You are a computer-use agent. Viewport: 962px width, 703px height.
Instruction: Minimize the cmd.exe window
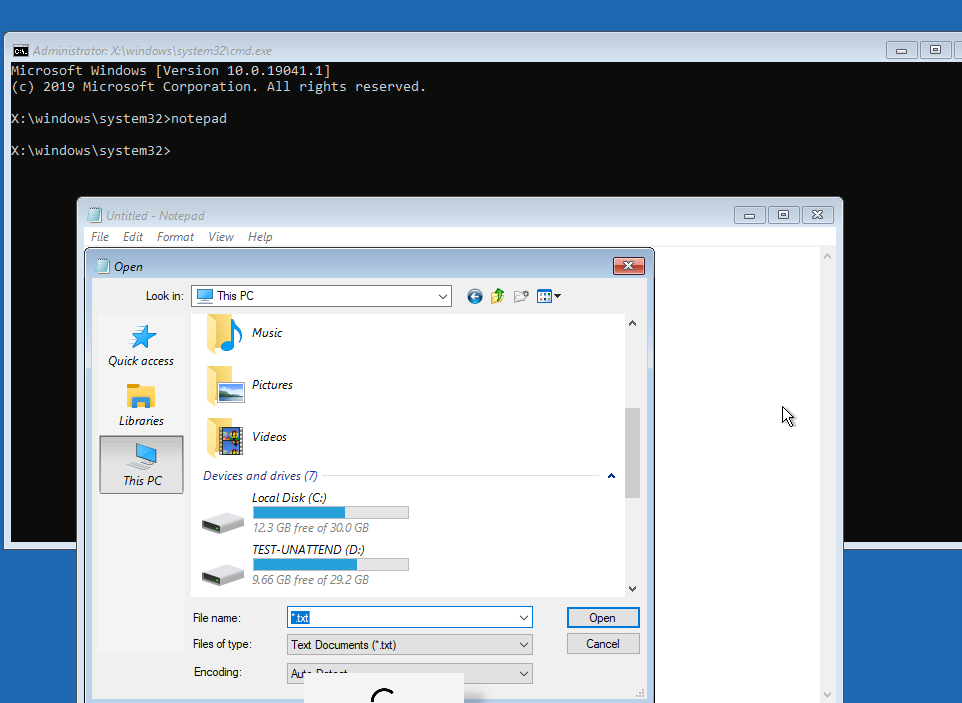click(x=902, y=50)
